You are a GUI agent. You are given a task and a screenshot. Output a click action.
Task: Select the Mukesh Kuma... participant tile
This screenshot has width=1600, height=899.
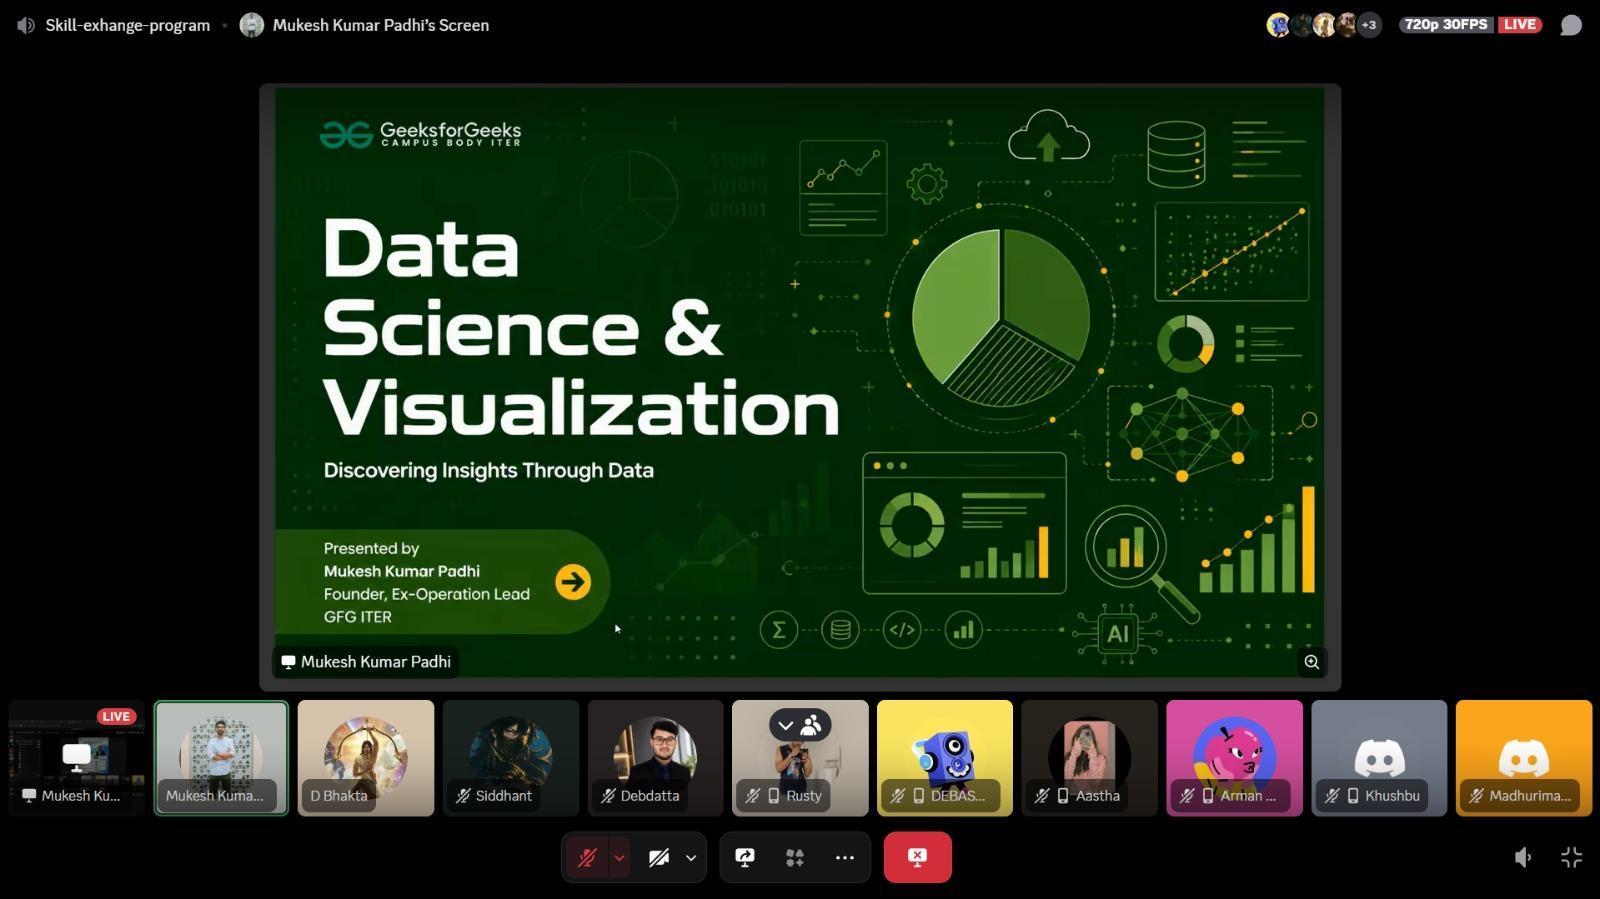pyautogui.click(x=221, y=758)
